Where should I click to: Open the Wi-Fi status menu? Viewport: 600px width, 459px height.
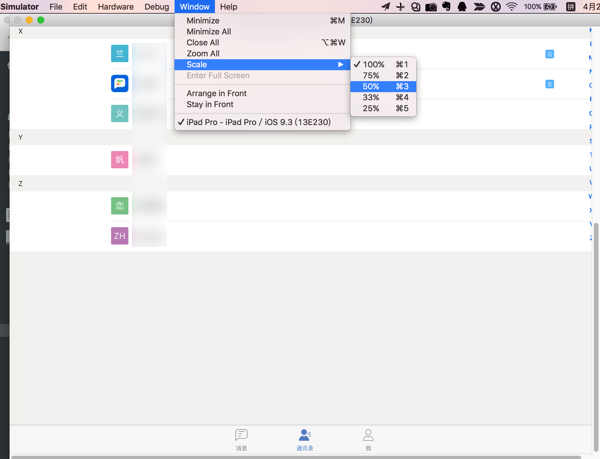(x=511, y=7)
